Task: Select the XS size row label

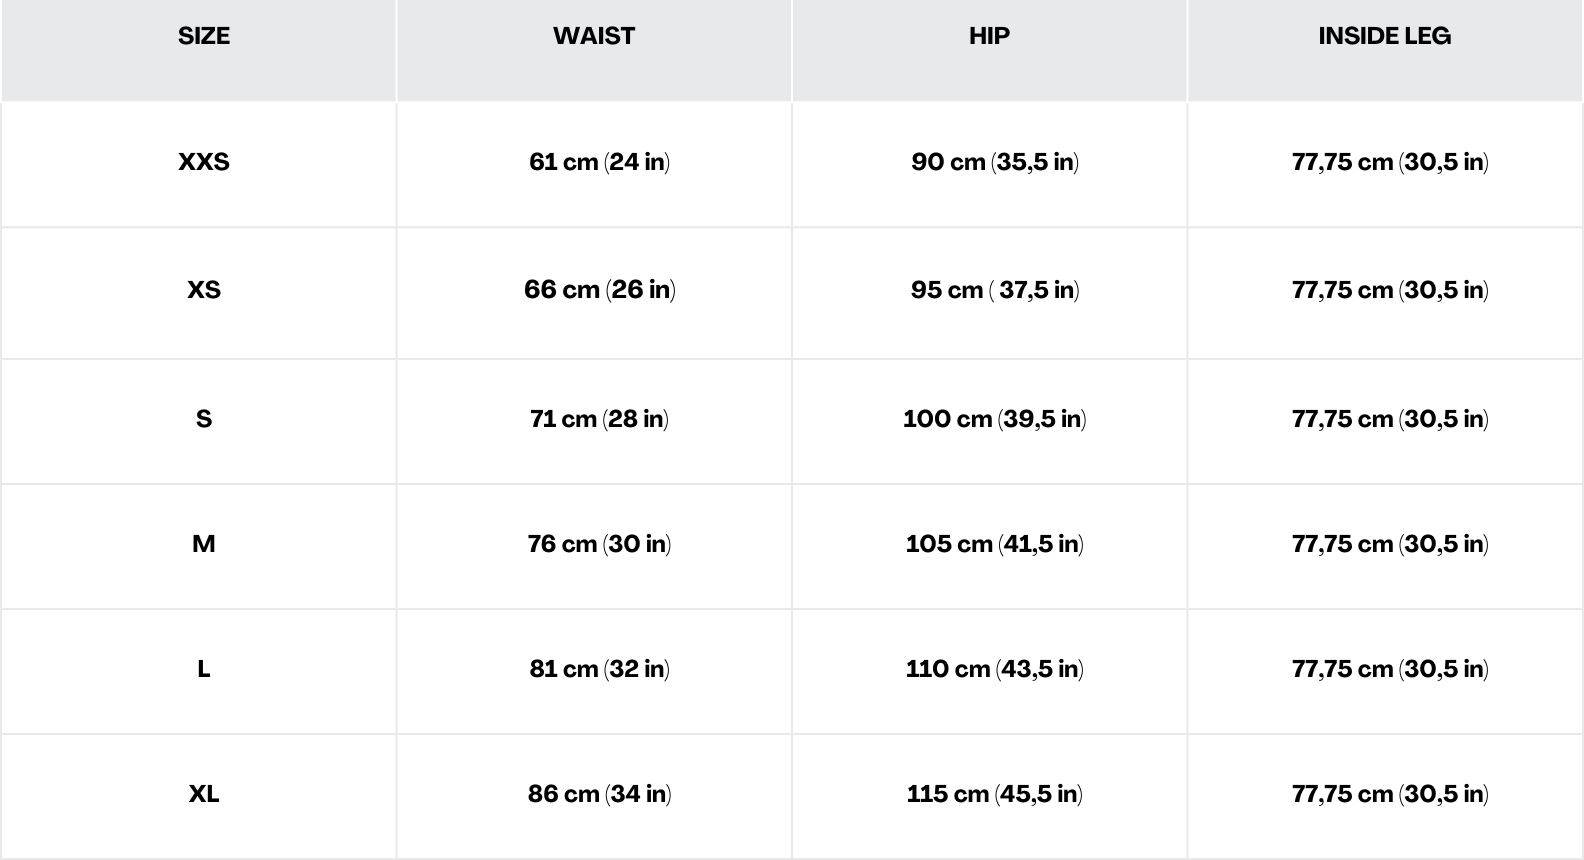Action: coord(204,290)
